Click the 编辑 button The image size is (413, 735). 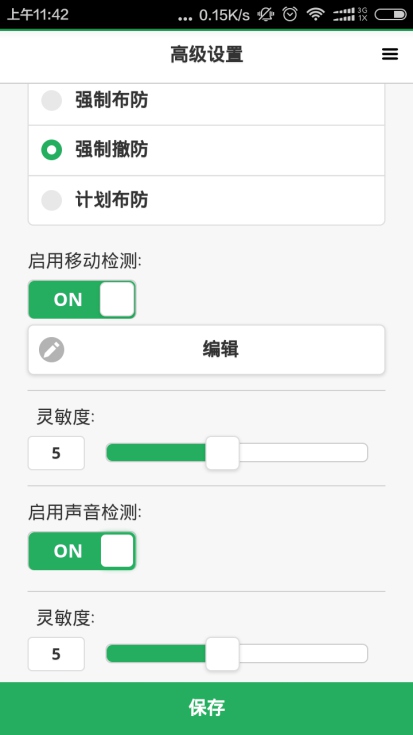click(206, 350)
